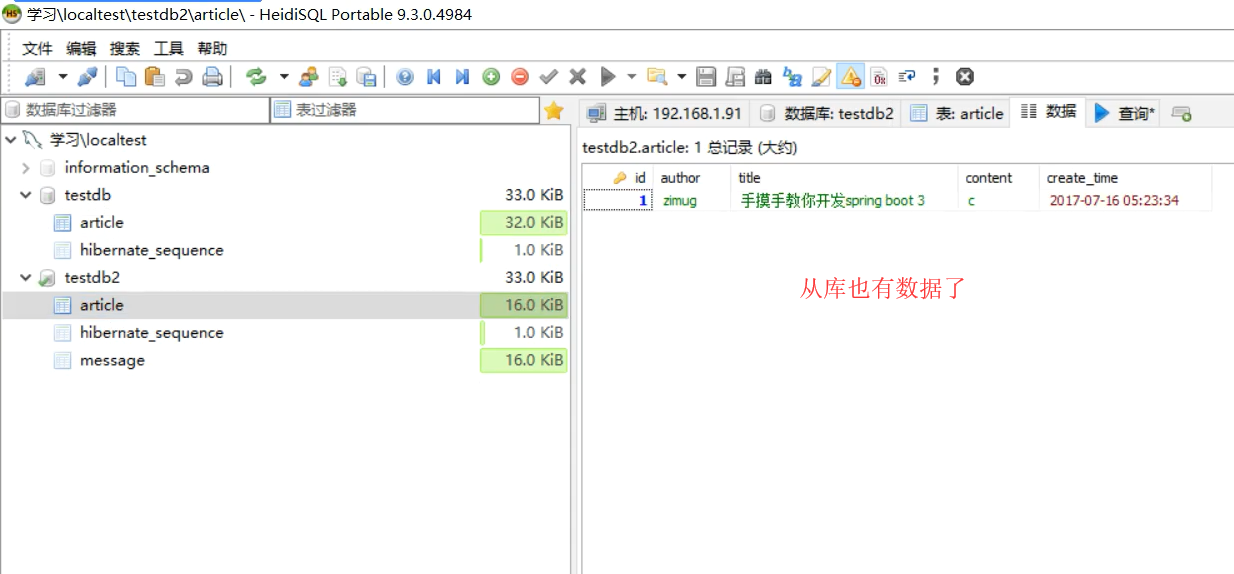Click the content column header

pos(1000,178)
